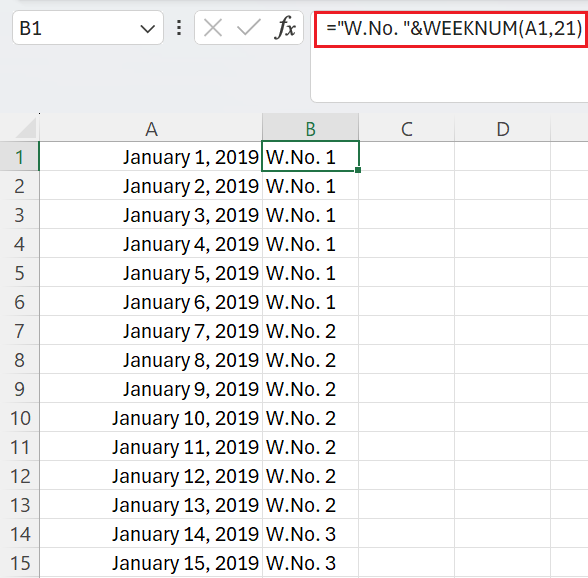Viewport: 588px width, 578px height.
Task: Click the Insert Function fx icon
Action: point(285,28)
